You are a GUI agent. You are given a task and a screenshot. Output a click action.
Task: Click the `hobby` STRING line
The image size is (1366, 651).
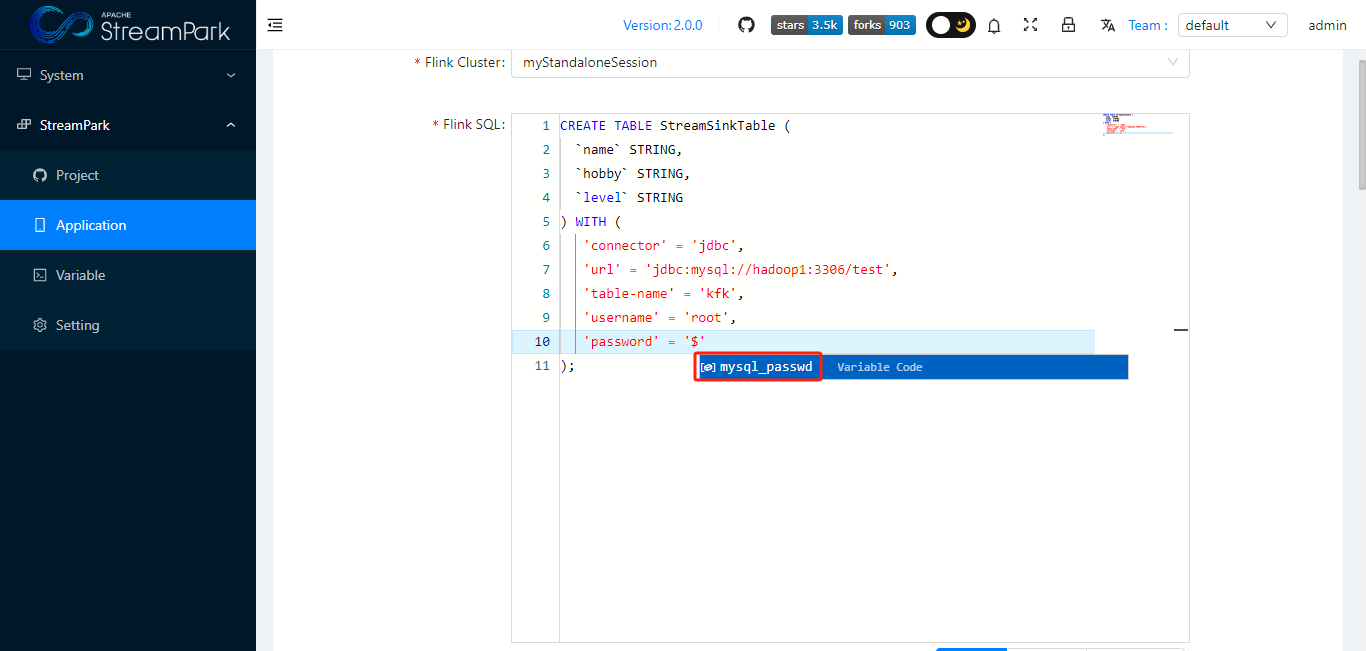633,174
